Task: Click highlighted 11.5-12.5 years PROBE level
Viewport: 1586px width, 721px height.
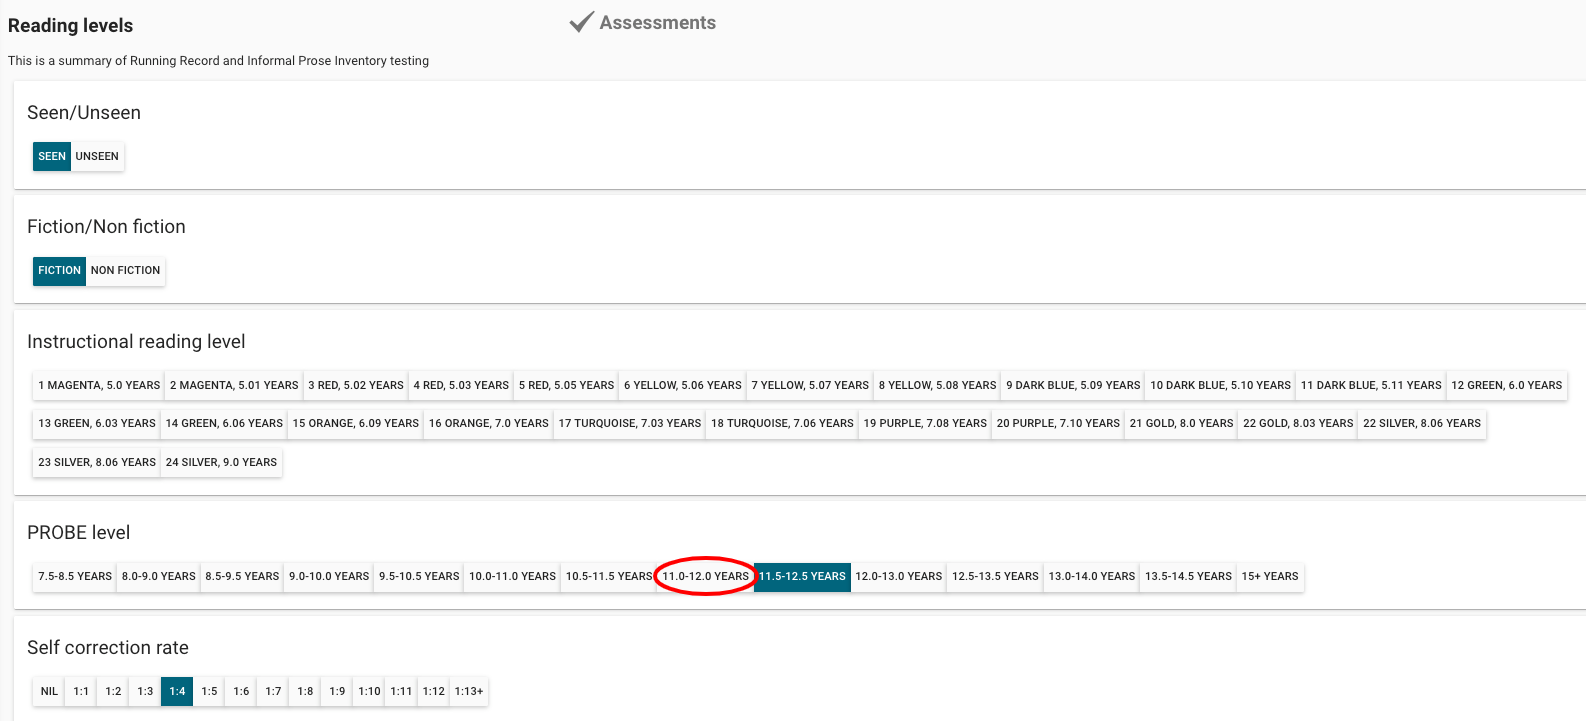Action: [x=802, y=576]
